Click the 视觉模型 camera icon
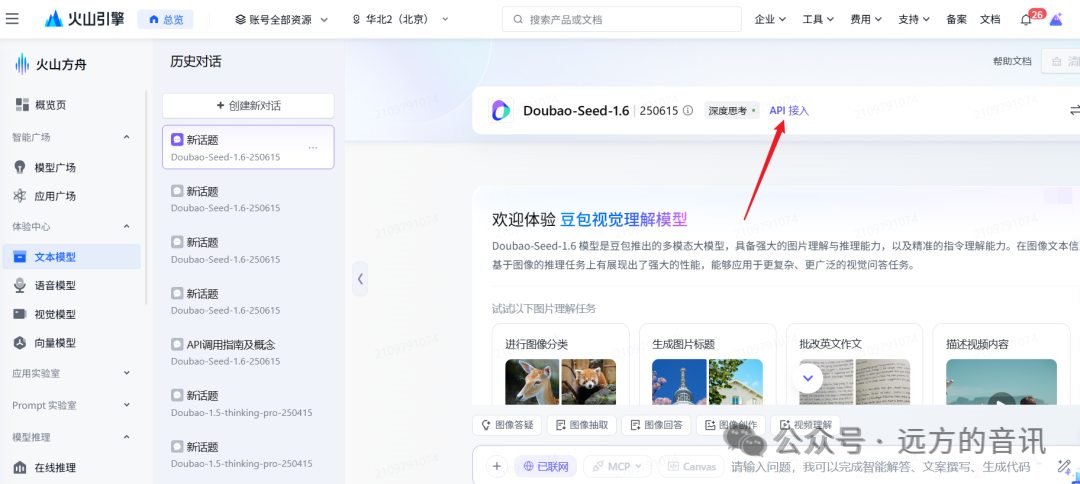The width and height of the screenshot is (1080, 484). [x=20, y=314]
